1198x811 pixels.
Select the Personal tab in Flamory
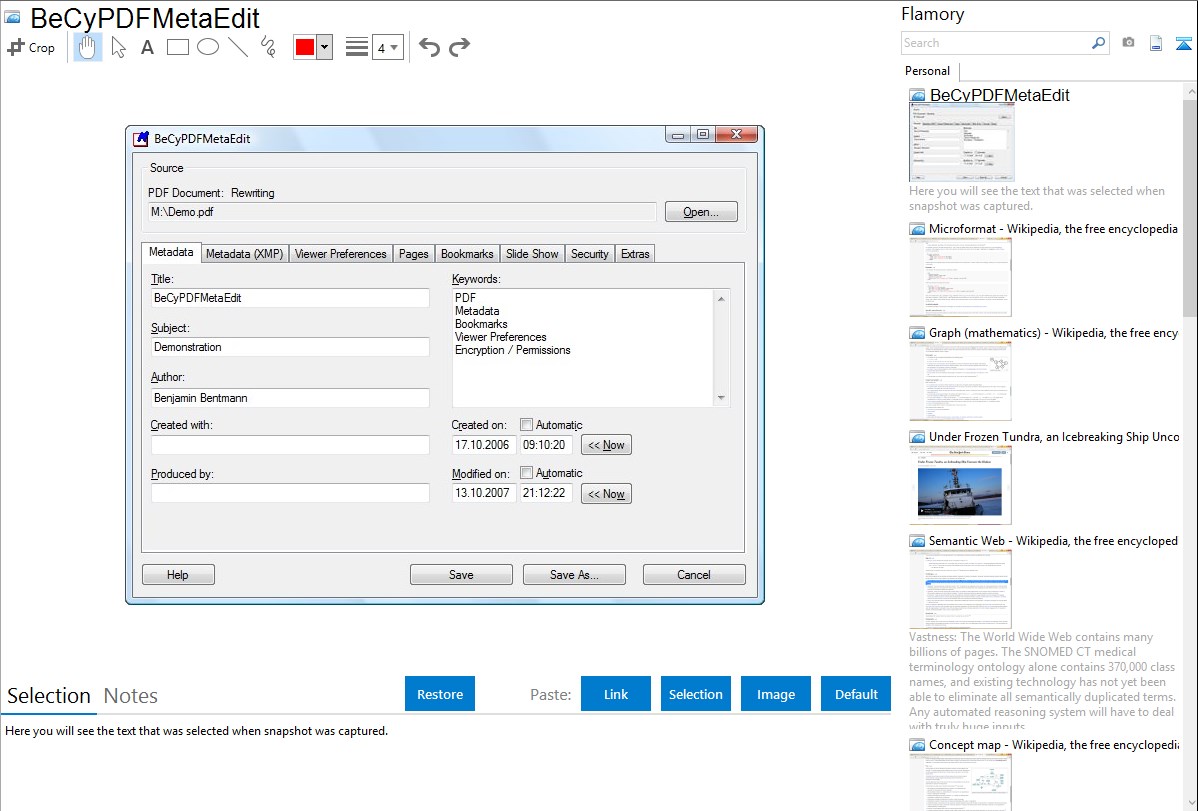928,71
